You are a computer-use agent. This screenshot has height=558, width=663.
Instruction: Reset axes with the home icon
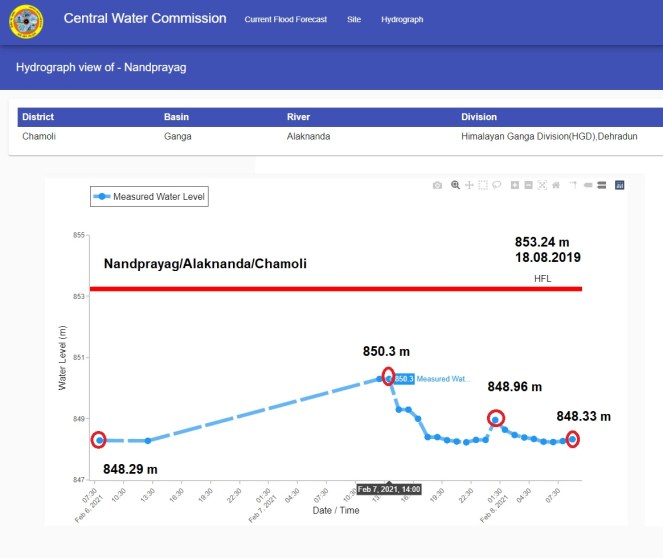[x=556, y=185]
